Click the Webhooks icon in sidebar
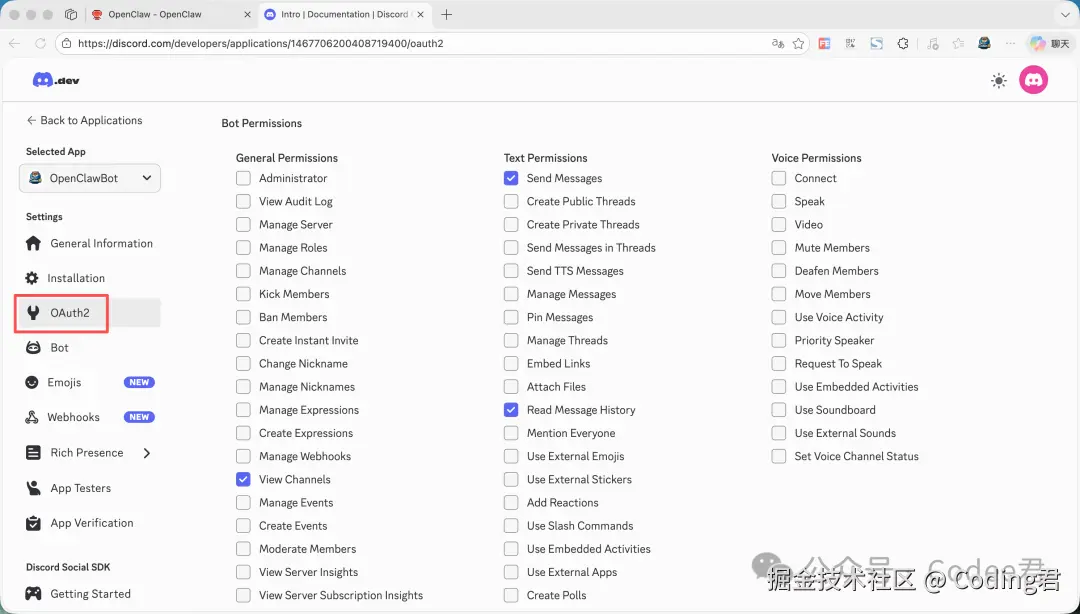Image resolution: width=1080 pixels, height=614 pixels. click(x=32, y=417)
